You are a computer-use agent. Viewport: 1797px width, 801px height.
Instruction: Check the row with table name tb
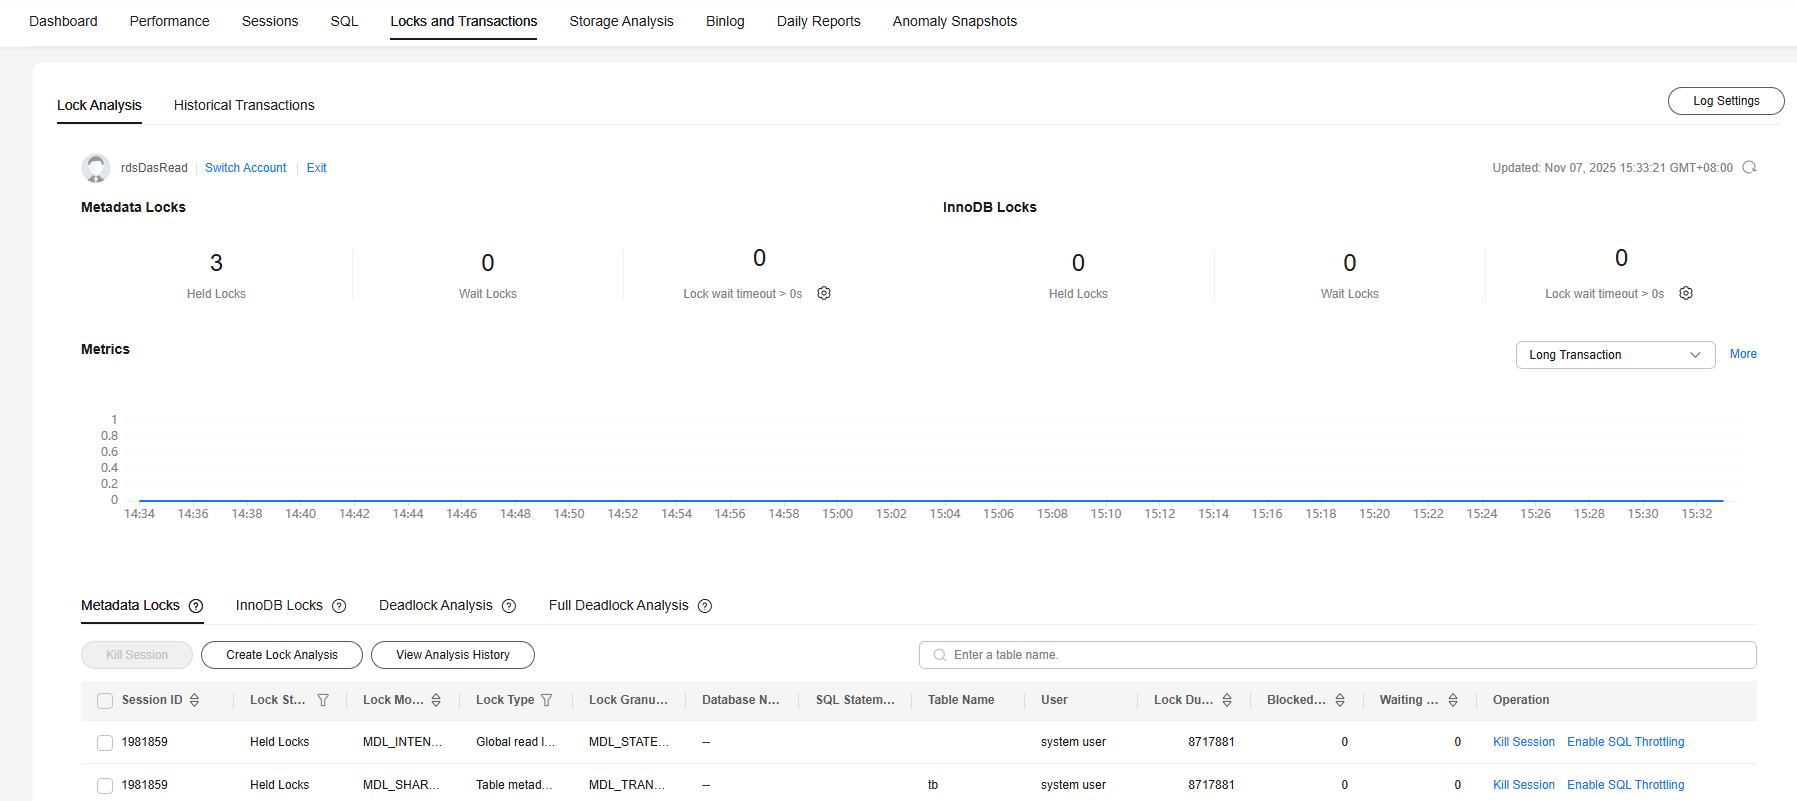tap(105, 785)
